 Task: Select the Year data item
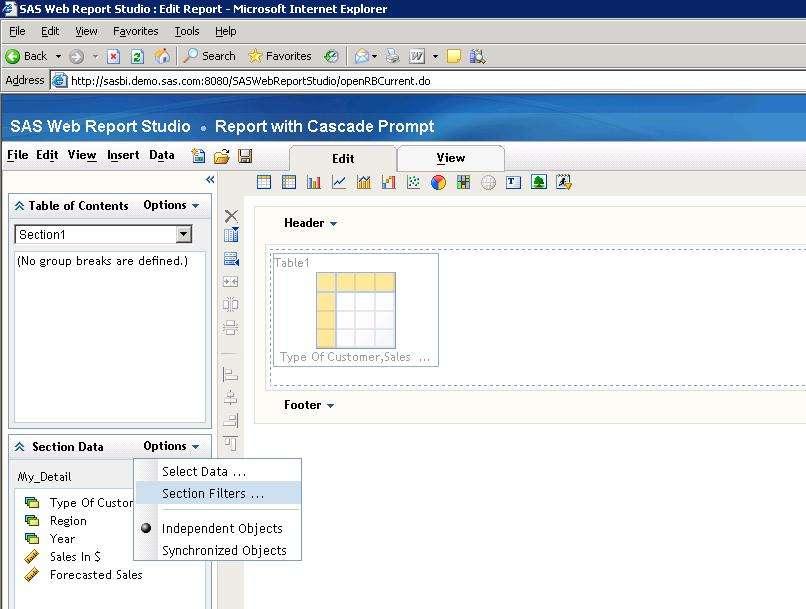click(x=62, y=539)
